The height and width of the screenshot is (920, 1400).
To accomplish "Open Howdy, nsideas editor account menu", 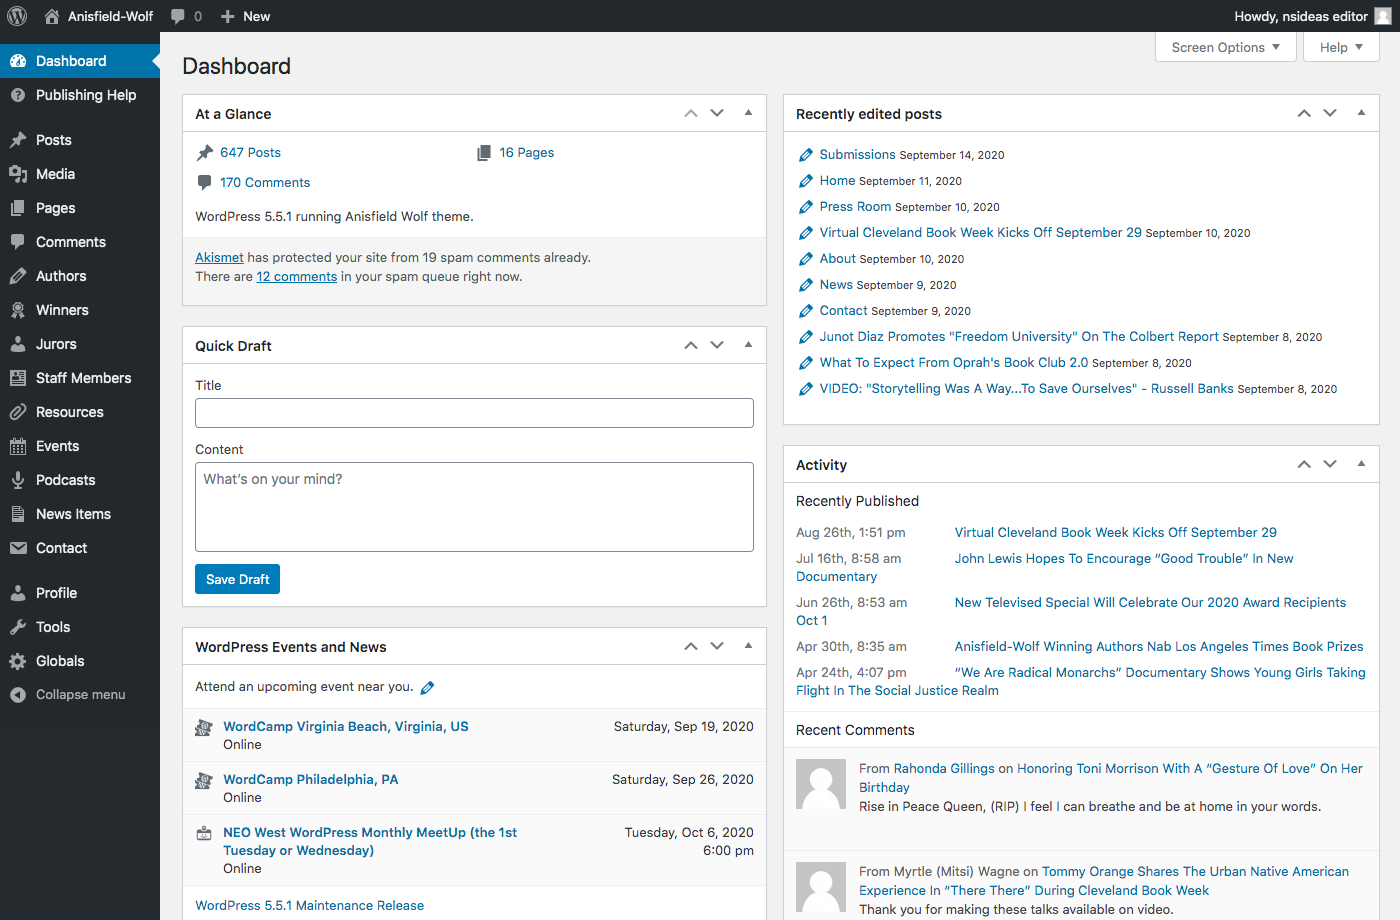I will 1312,16.
